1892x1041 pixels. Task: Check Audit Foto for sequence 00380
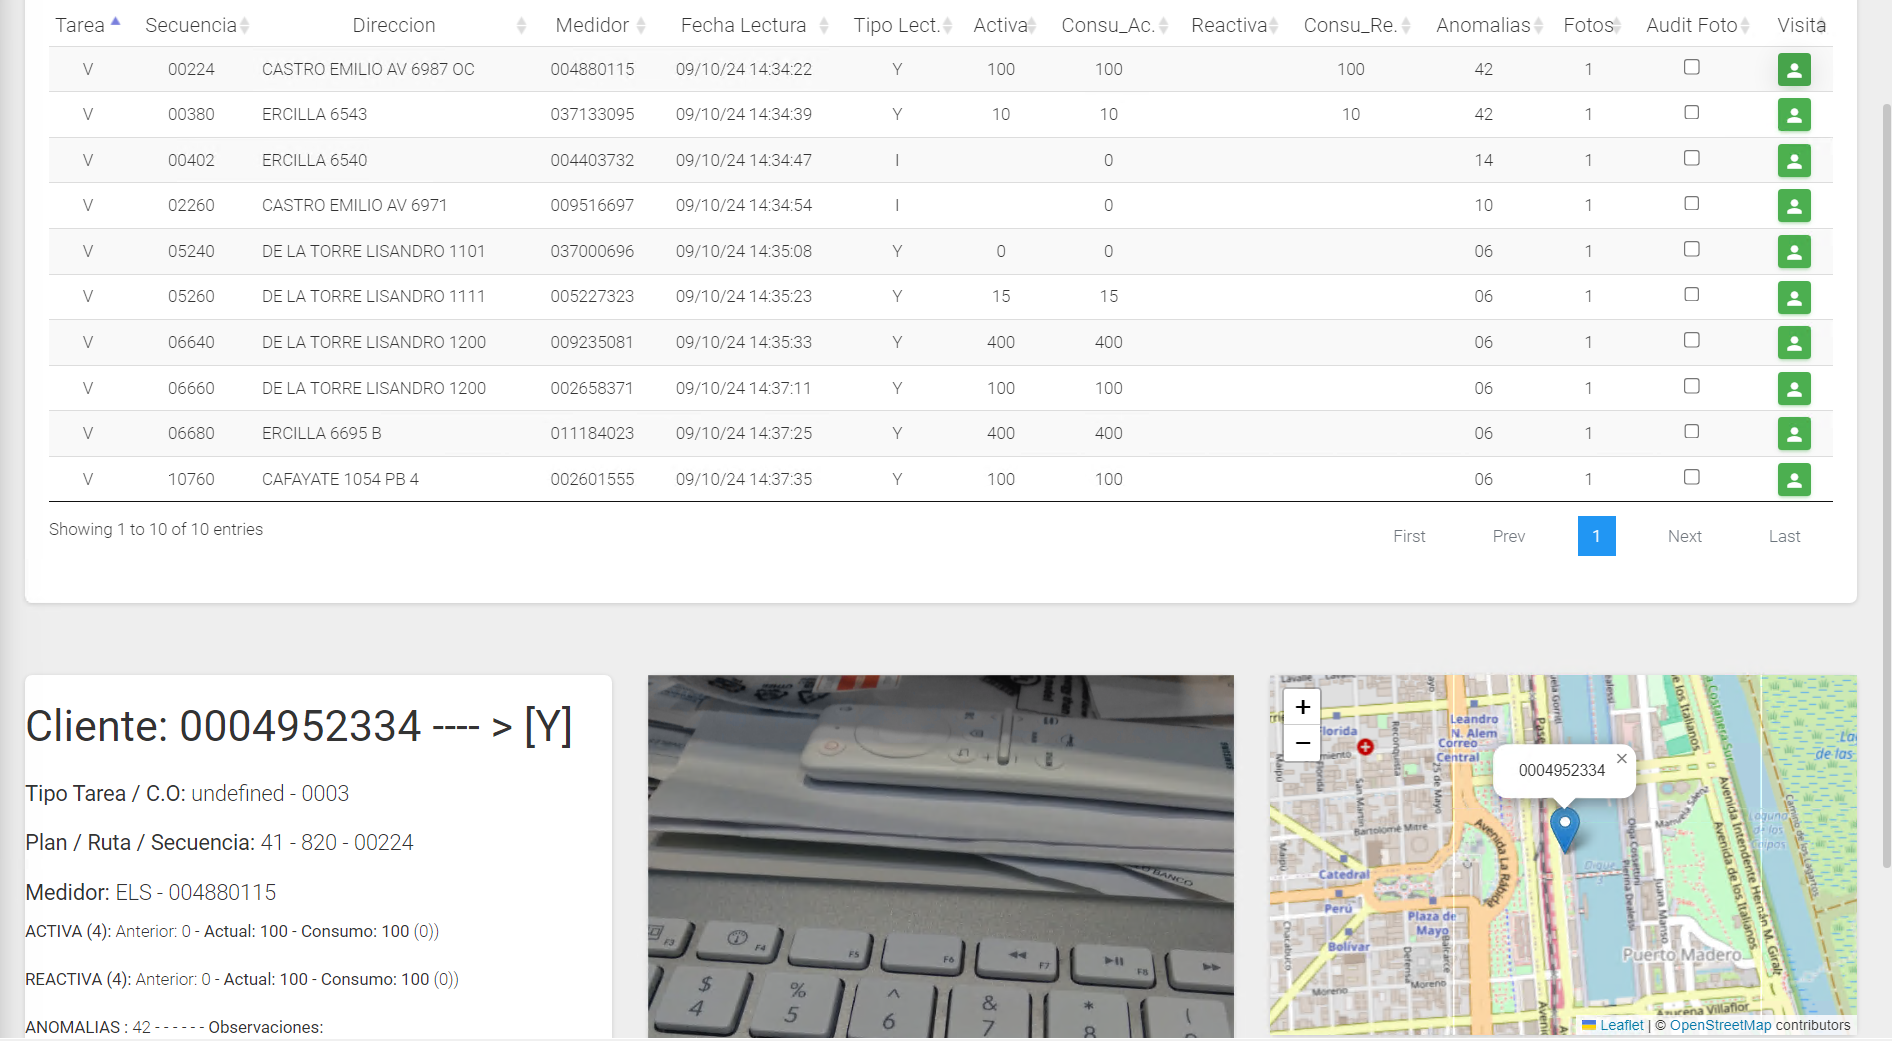[x=1691, y=112]
